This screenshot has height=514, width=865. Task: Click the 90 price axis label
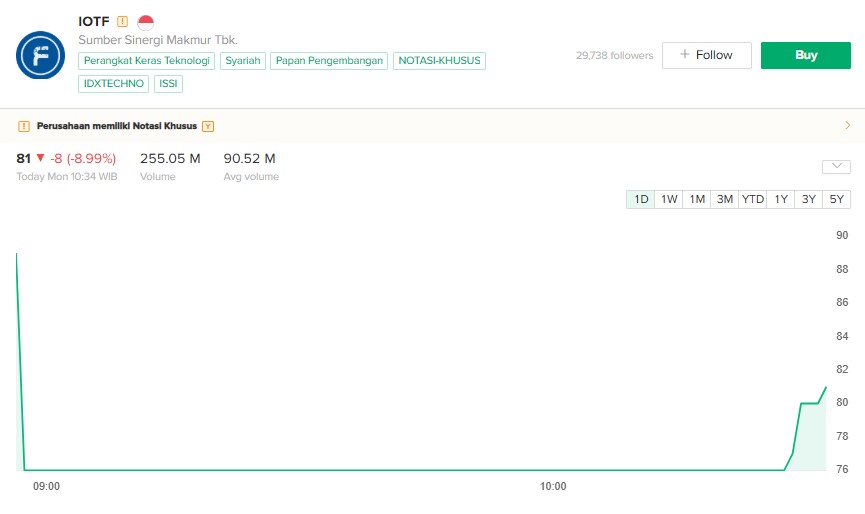click(x=842, y=235)
